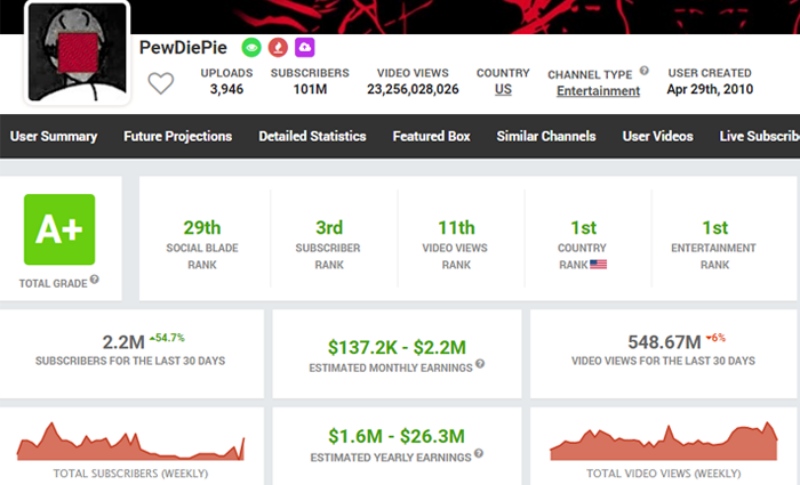View the Similar Channels tab
The height and width of the screenshot is (485, 800).
tap(546, 136)
